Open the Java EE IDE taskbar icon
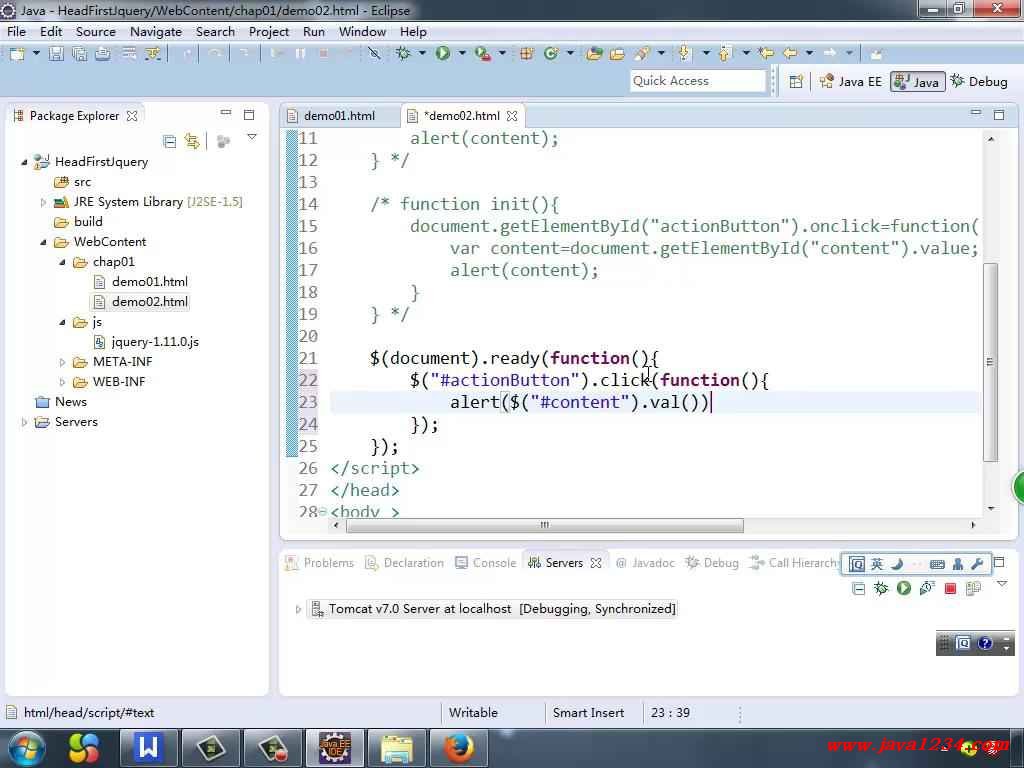 coord(335,748)
